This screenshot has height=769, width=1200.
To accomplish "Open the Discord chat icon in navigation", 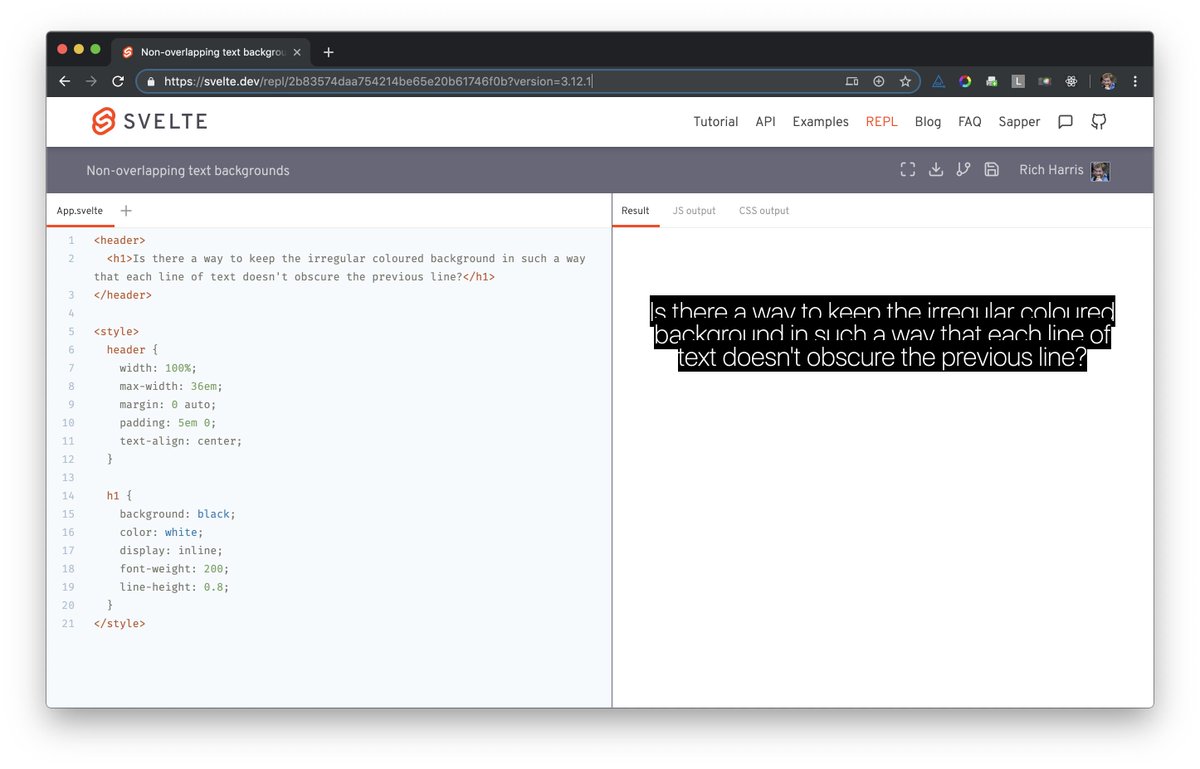I will [x=1066, y=122].
